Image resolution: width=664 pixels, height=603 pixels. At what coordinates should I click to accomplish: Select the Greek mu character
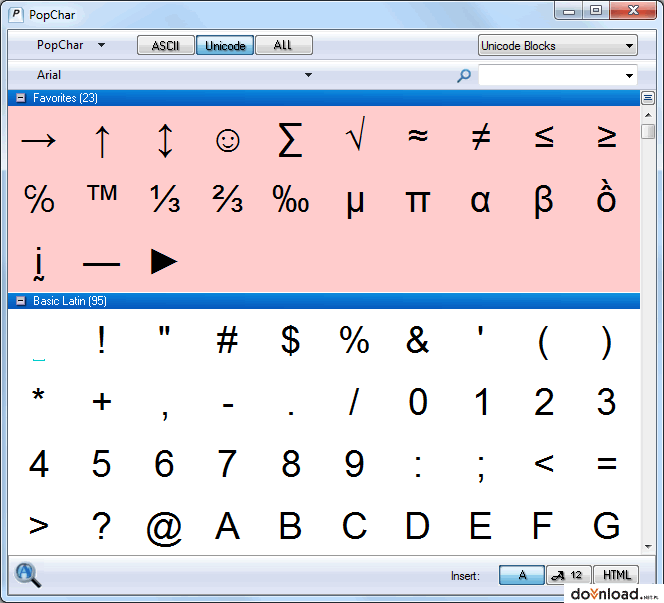click(x=355, y=203)
